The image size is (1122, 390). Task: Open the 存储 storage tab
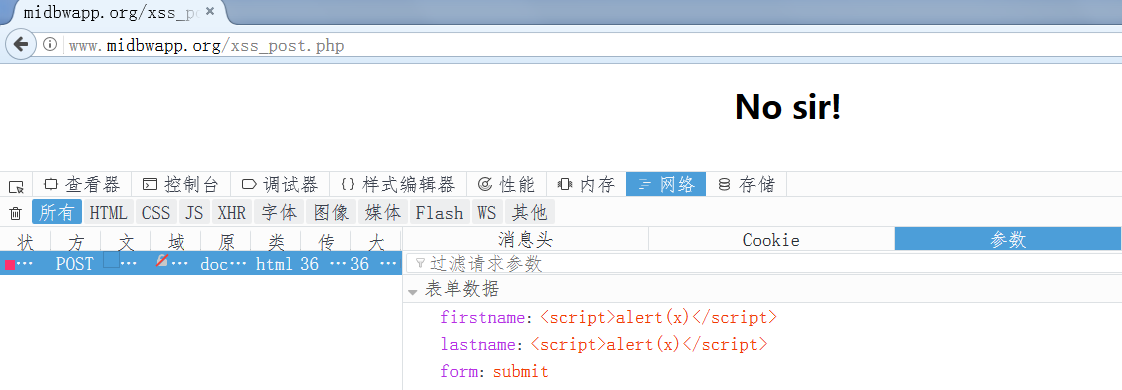pos(746,185)
